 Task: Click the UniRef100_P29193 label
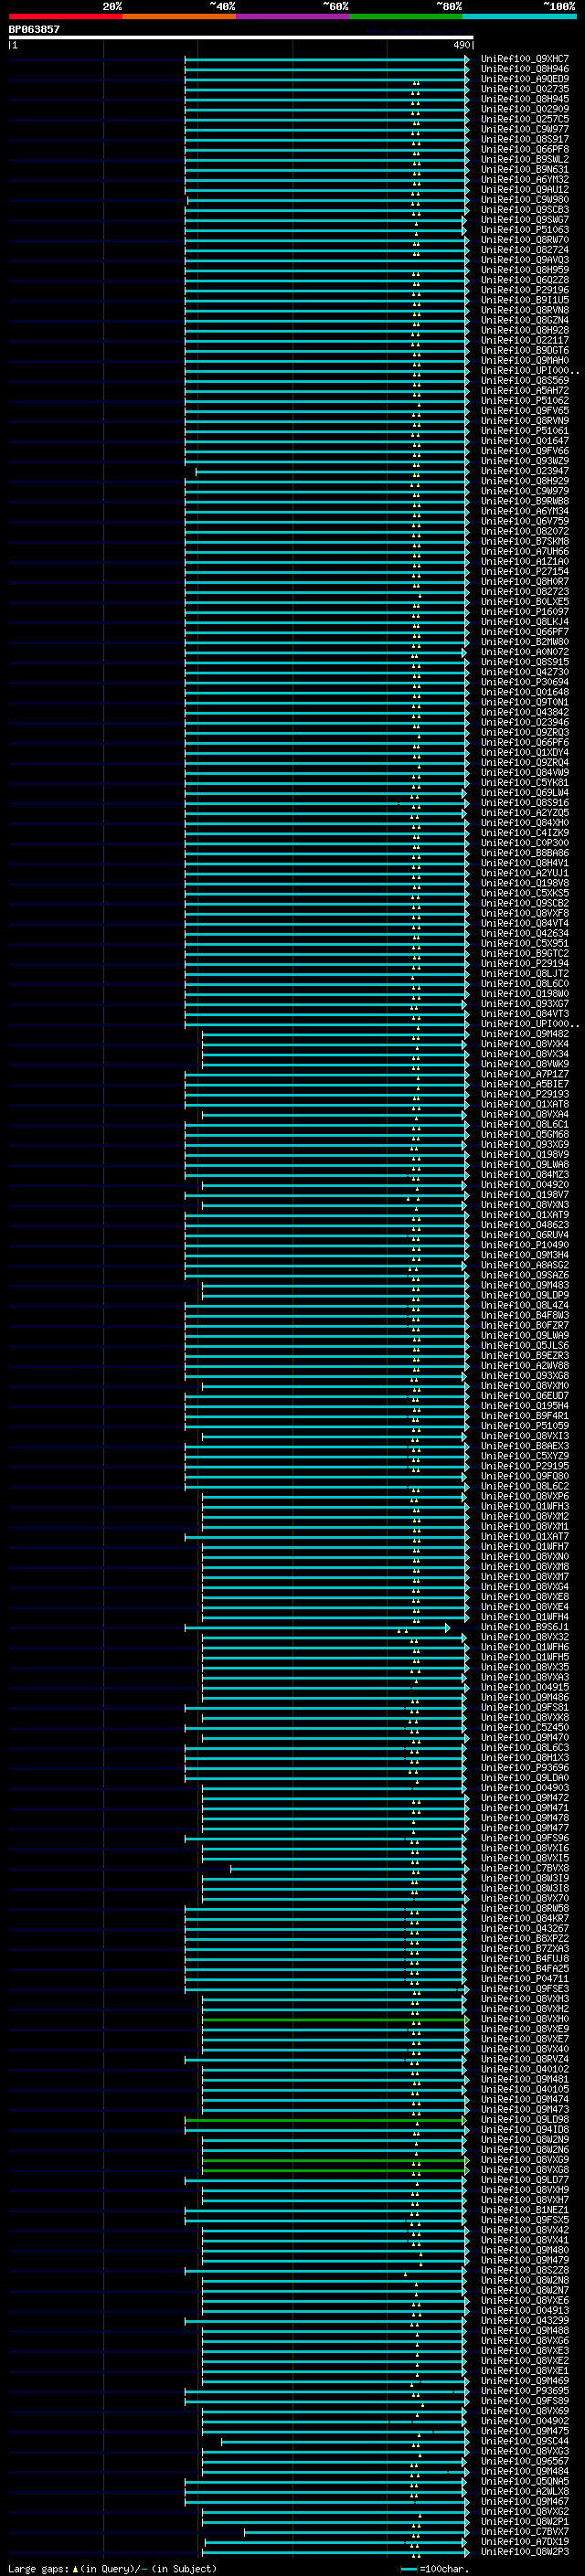[524, 1094]
